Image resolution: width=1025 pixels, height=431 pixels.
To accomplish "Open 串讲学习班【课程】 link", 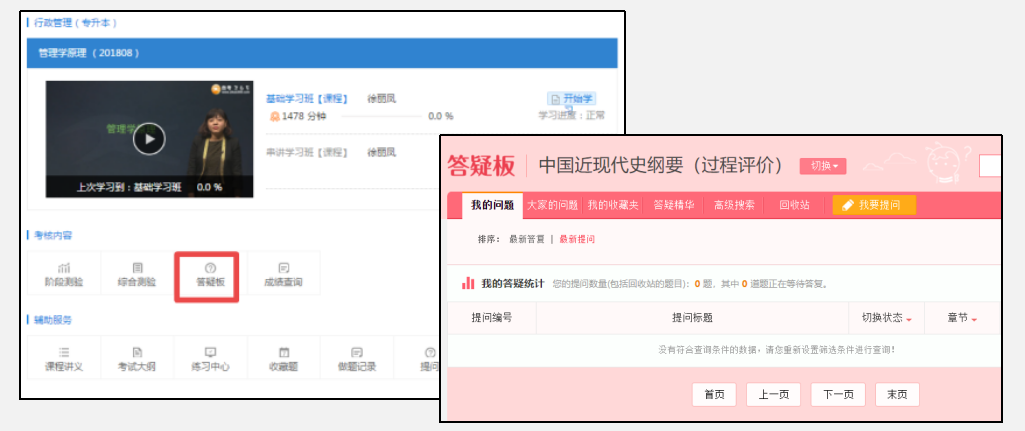I will pos(307,152).
